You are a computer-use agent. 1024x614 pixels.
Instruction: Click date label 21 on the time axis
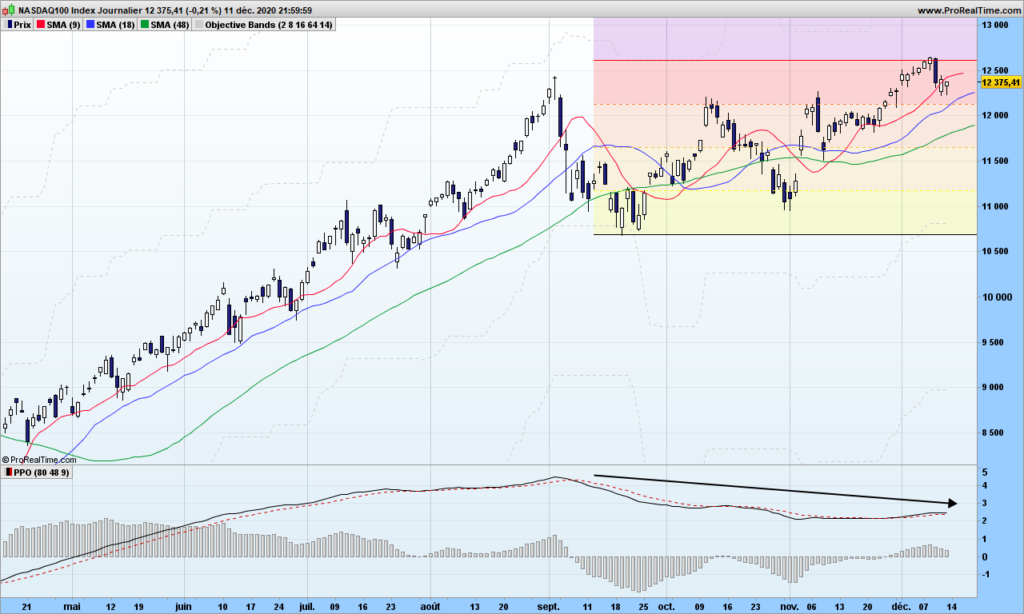point(26,607)
